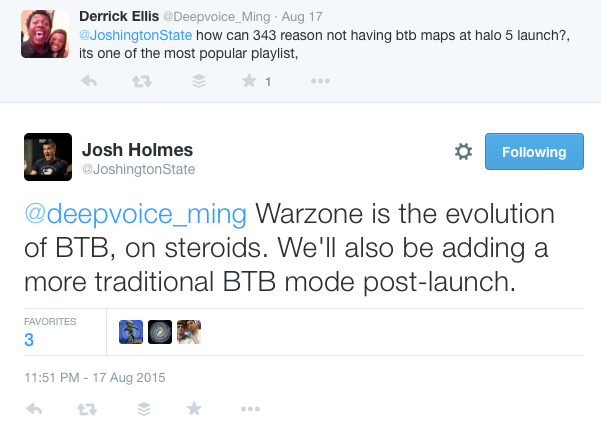Open Josh Holmes's profile picture
601x448 pixels.
click(48, 157)
